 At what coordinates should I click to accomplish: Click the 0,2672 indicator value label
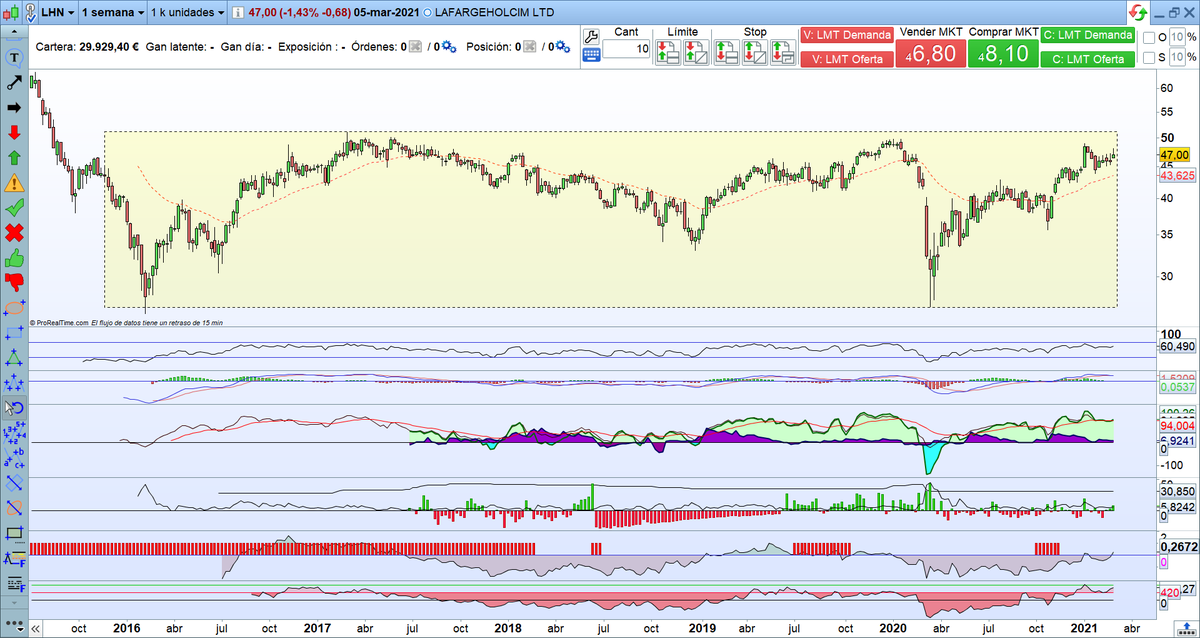coord(1176,547)
